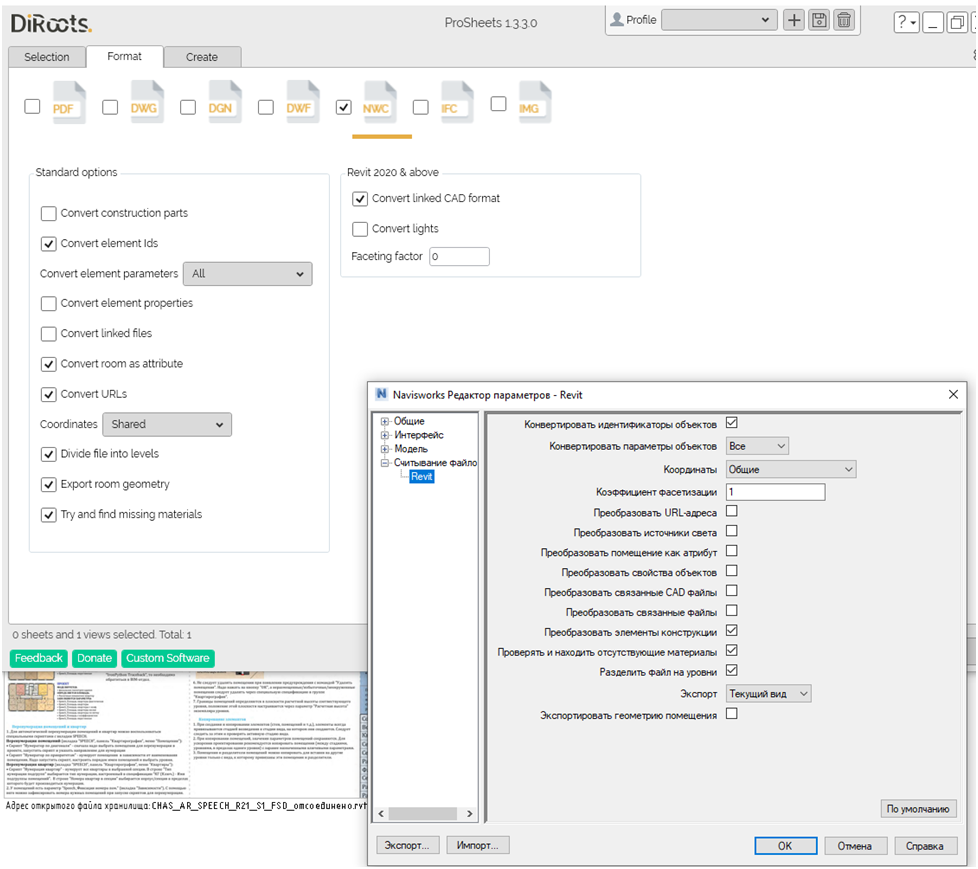The height and width of the screenshot is (869, 978).
Task: Click the save profile floppy disk icon
Action: pyautogui.click(x=819, y=20)
